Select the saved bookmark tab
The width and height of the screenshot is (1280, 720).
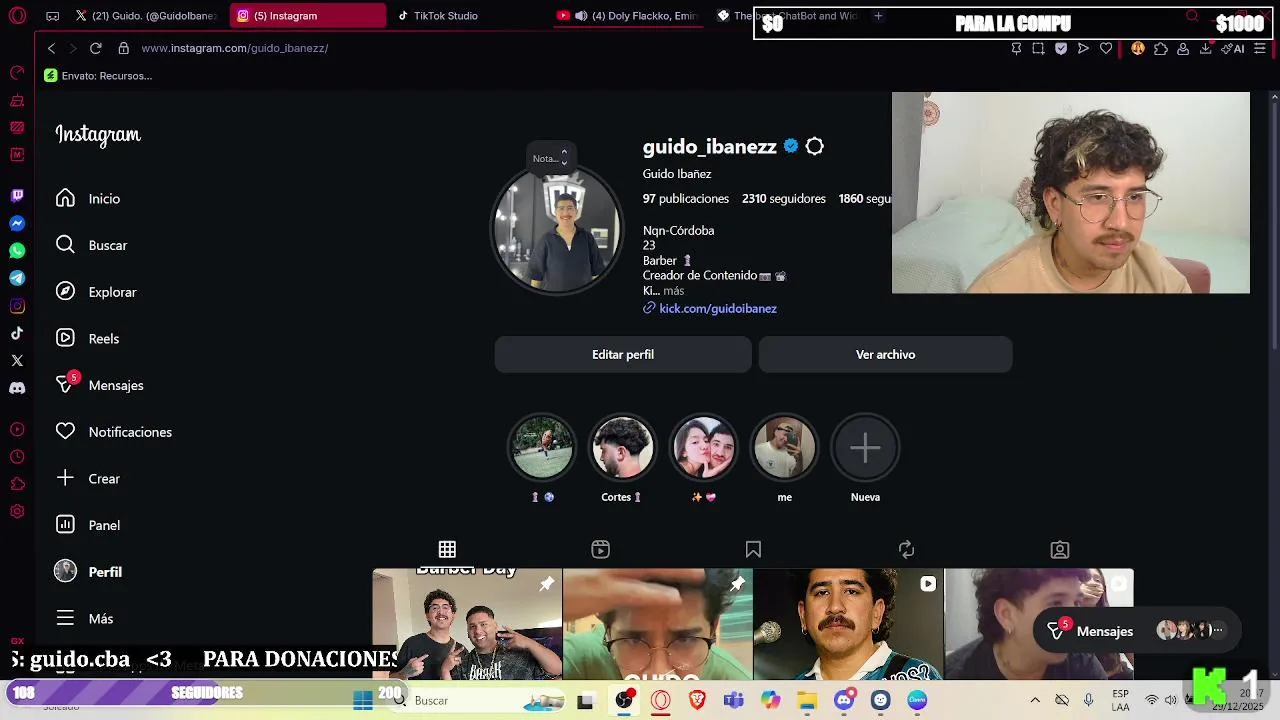(753, 550)
